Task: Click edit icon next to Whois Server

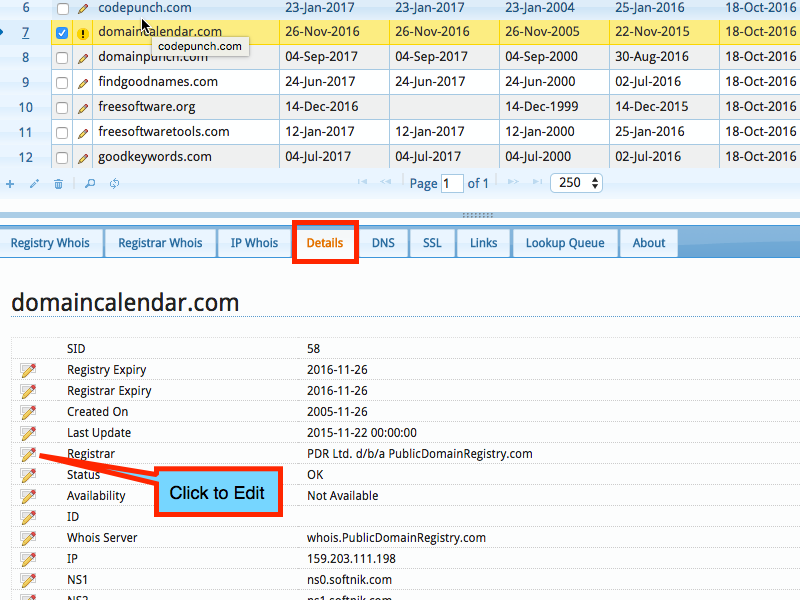Action: point(28,538)
